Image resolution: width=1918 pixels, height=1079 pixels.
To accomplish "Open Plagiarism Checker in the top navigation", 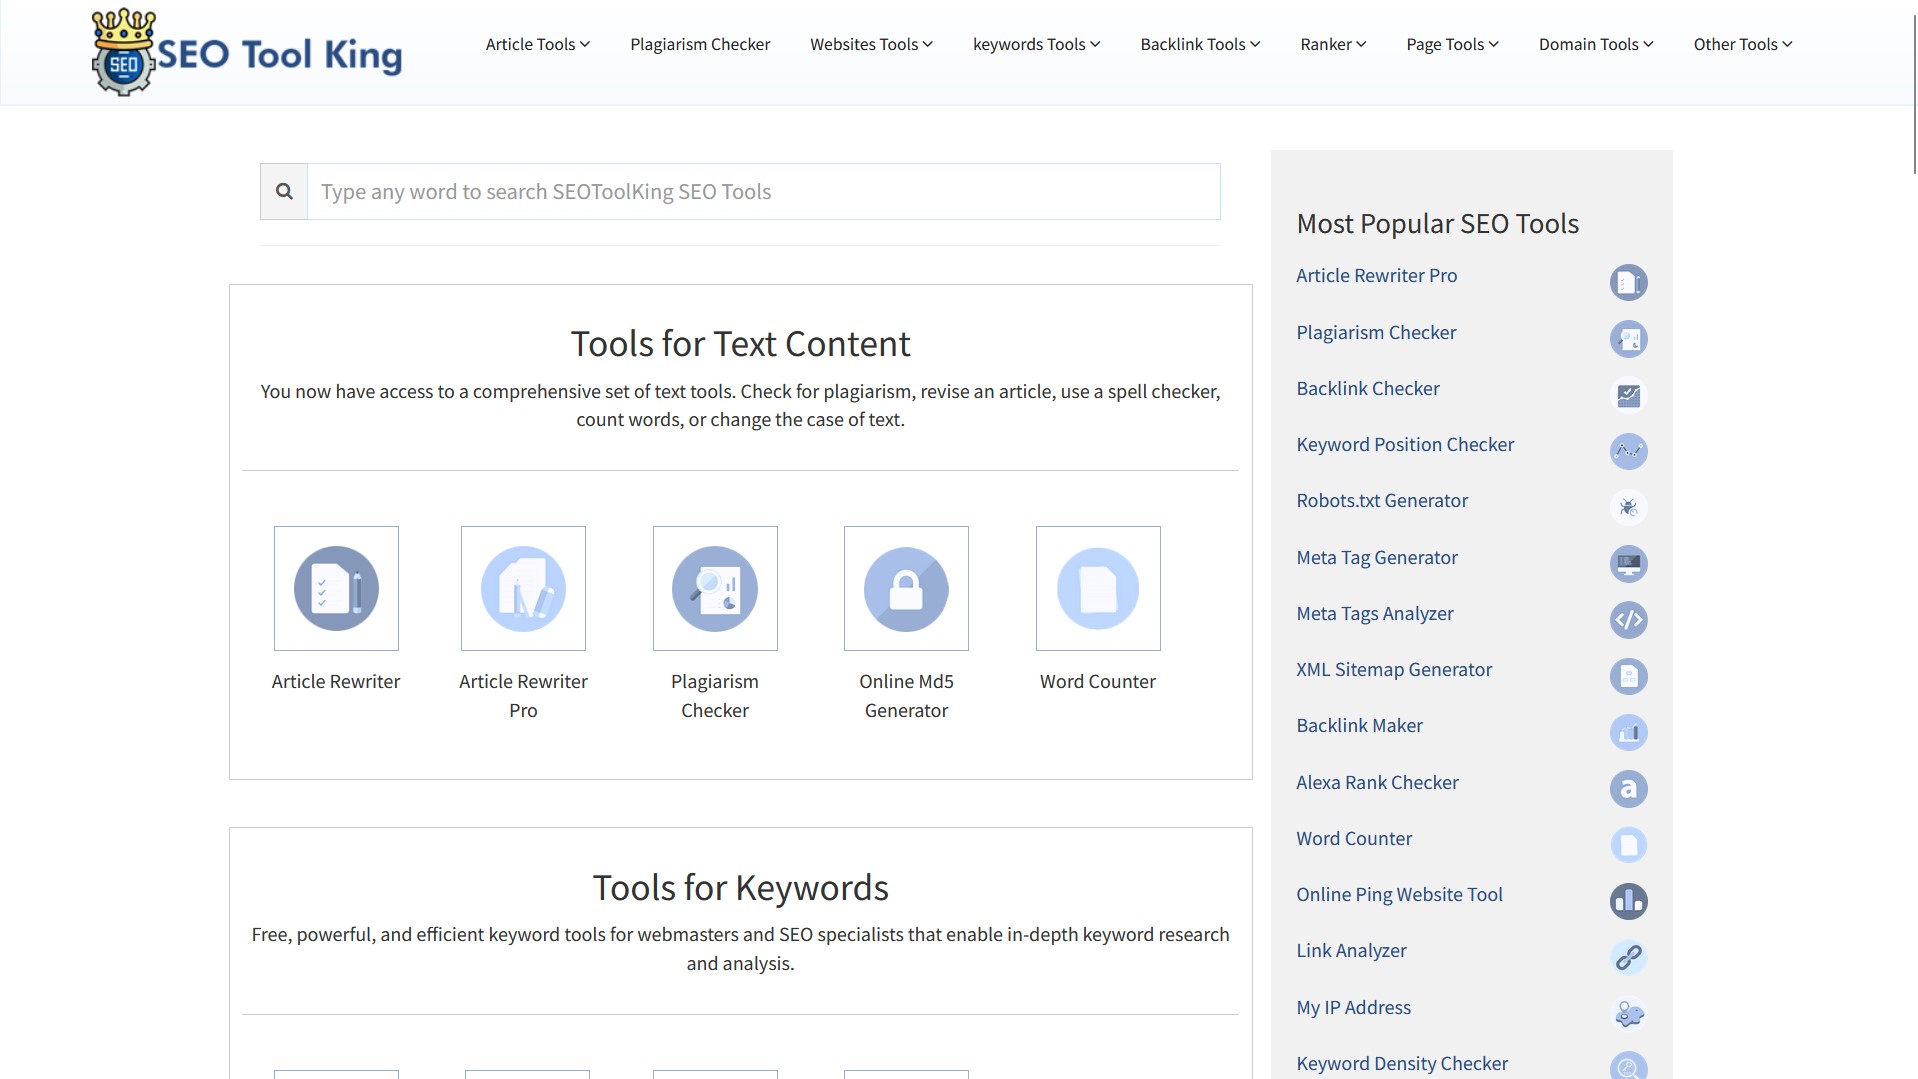I will [700, 44].
